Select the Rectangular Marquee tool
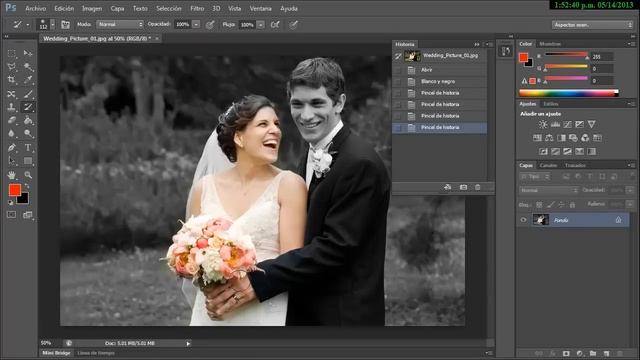The height and width of the screenshot is (360, 640). coord(11,53)
